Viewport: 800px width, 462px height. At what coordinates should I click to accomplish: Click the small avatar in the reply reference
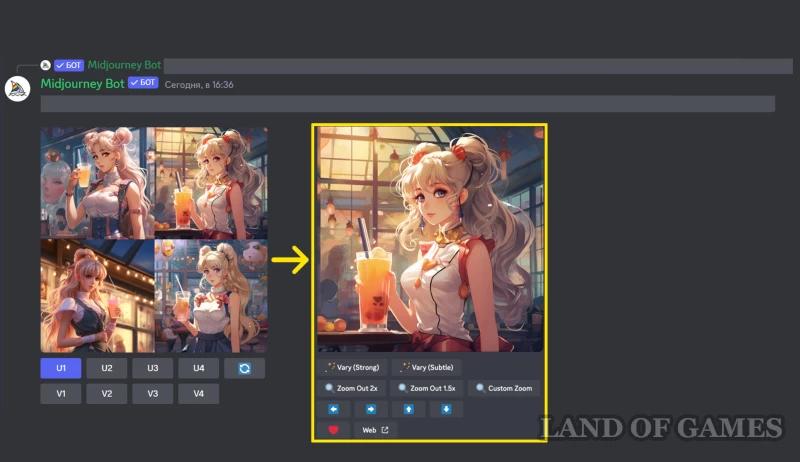45,65
